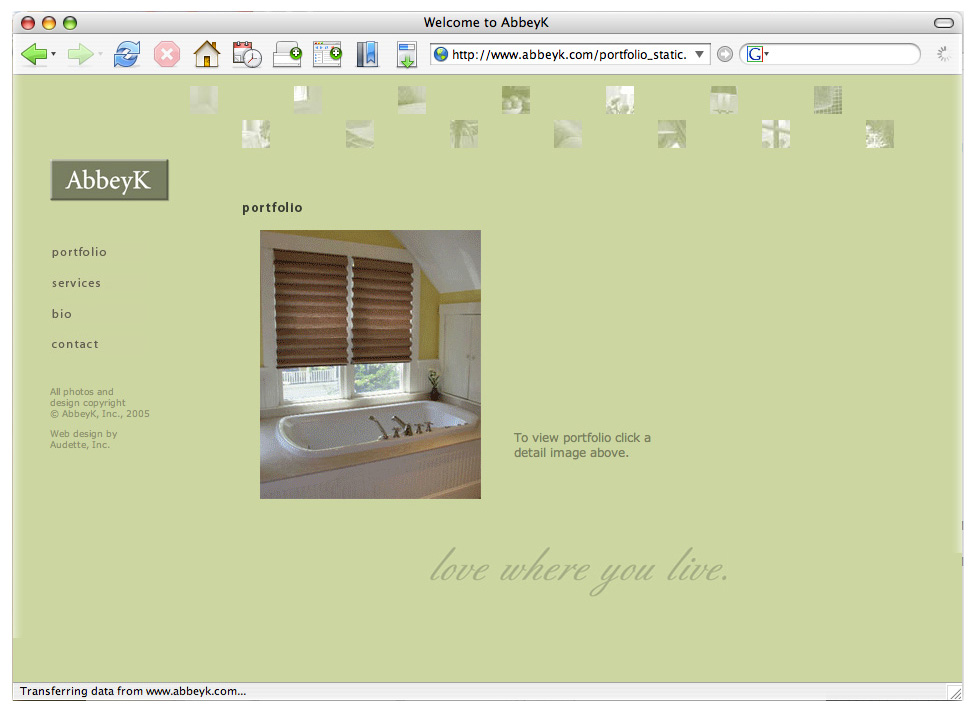The image size is (977, 718).
Task: Navigate to the services page link
Action: pos(76,283)
